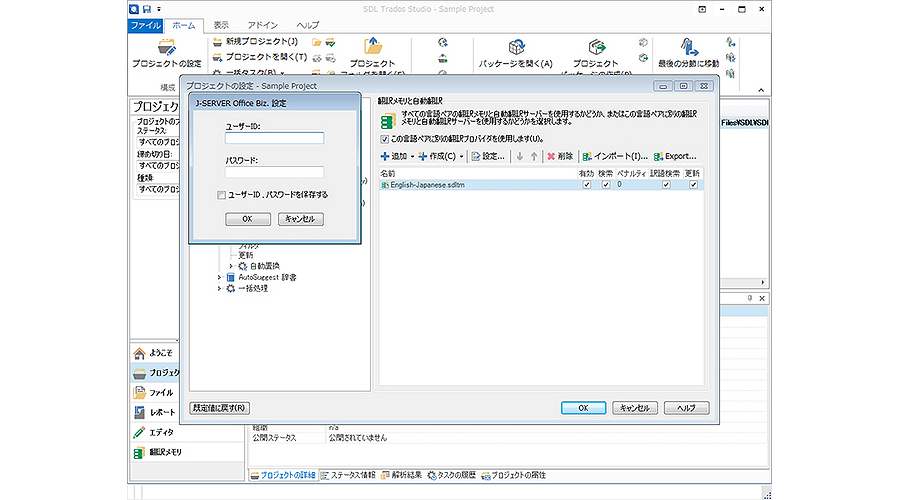Switch to プロジェクトの属性 bottom tab

[514, 475]
